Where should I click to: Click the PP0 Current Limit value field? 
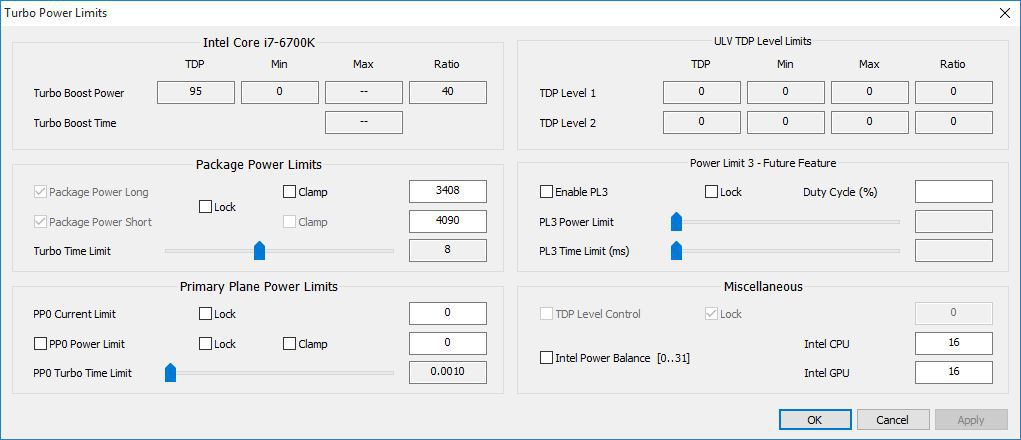click(x=448, y=313)
